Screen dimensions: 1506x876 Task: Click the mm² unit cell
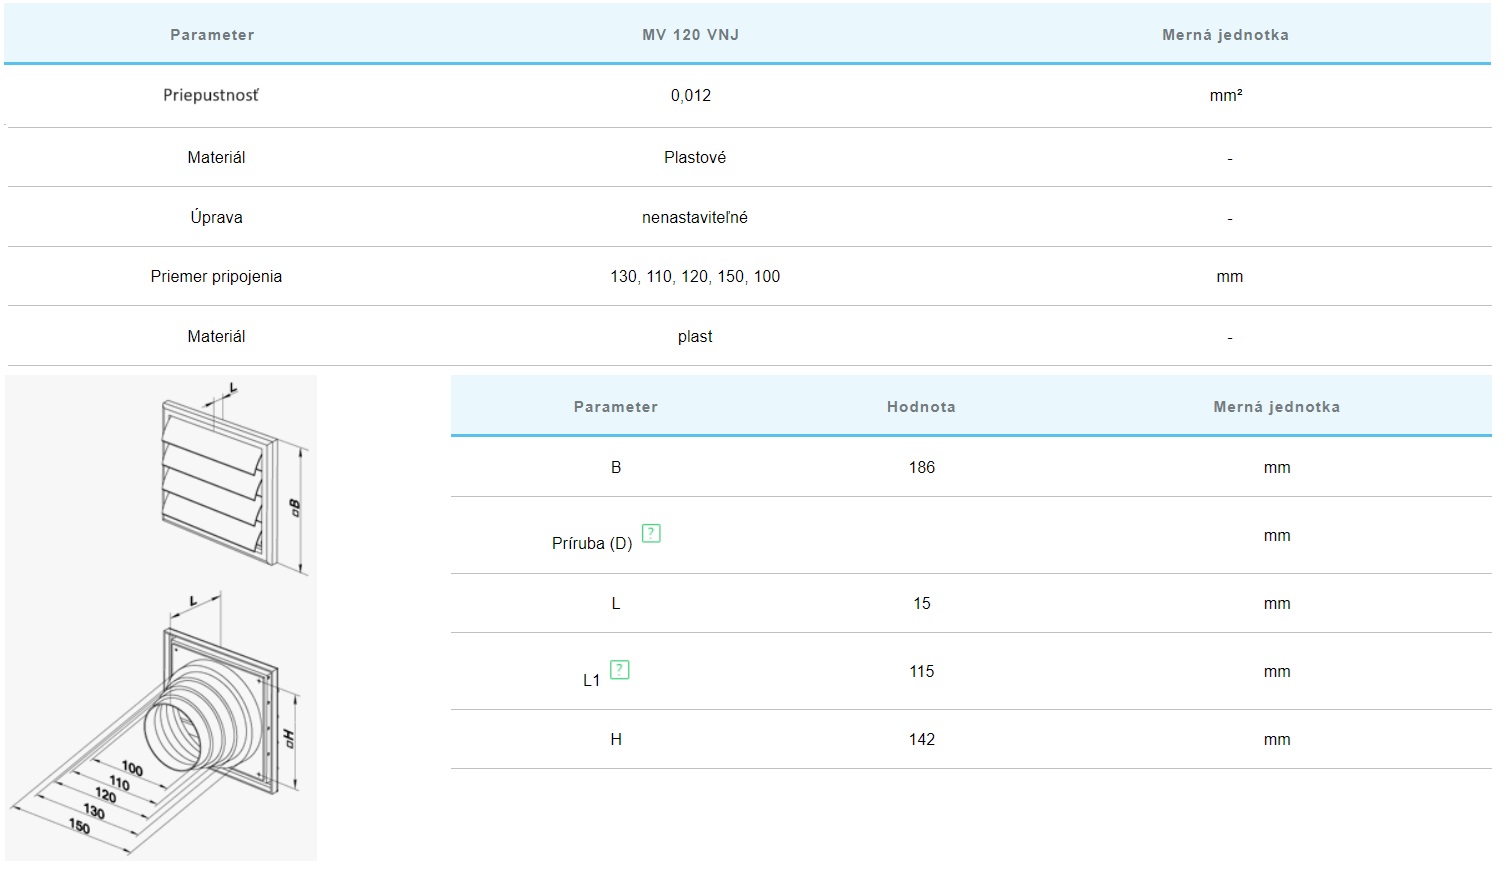click(1226, 96)
